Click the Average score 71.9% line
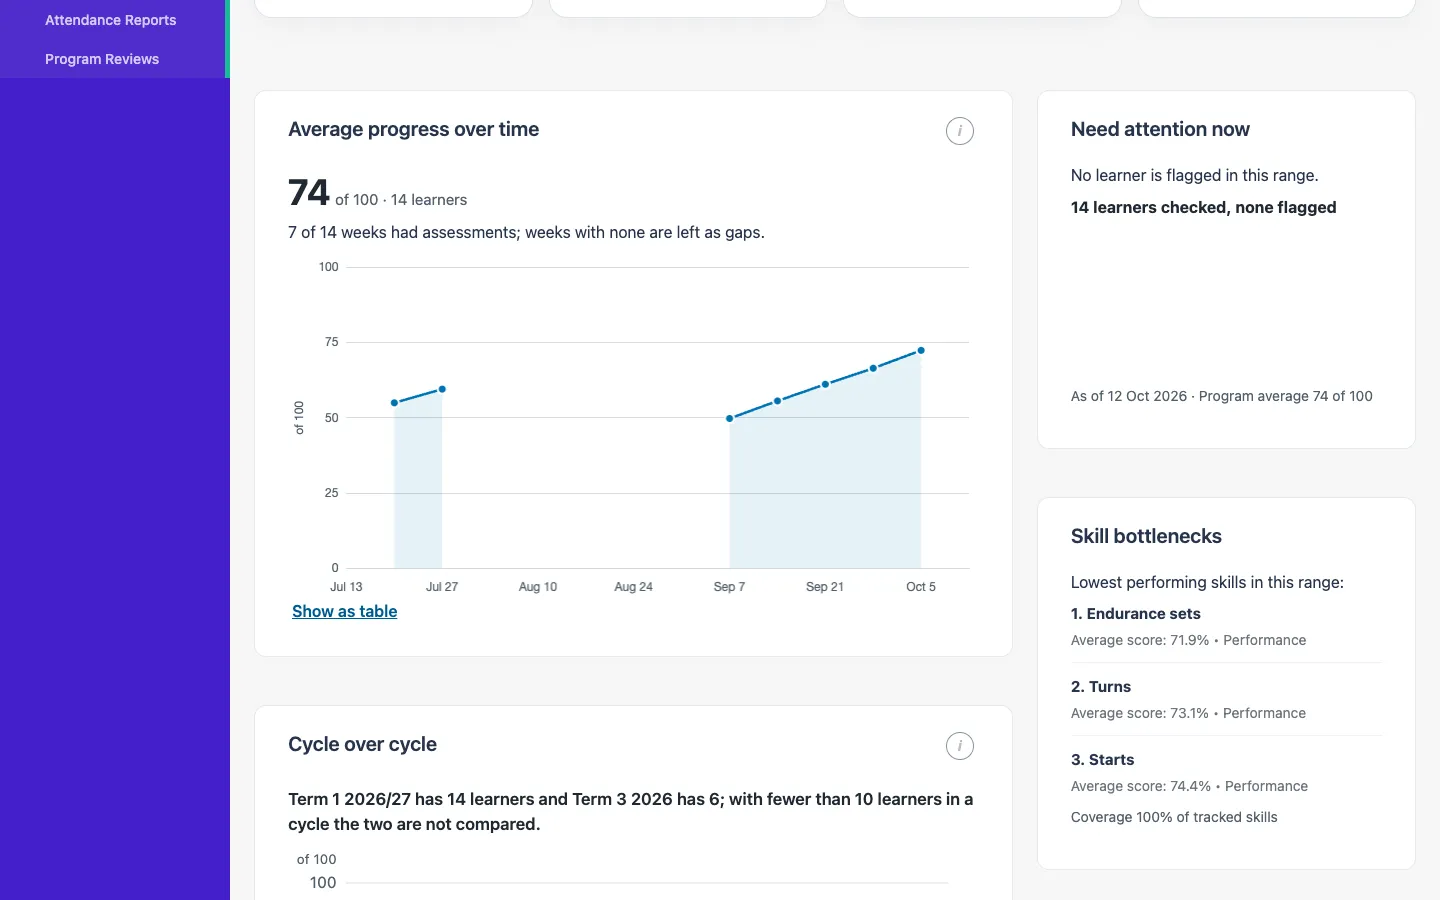Image resolution: width=1440 pixels, height=900 pixels. click(1188, 640)
